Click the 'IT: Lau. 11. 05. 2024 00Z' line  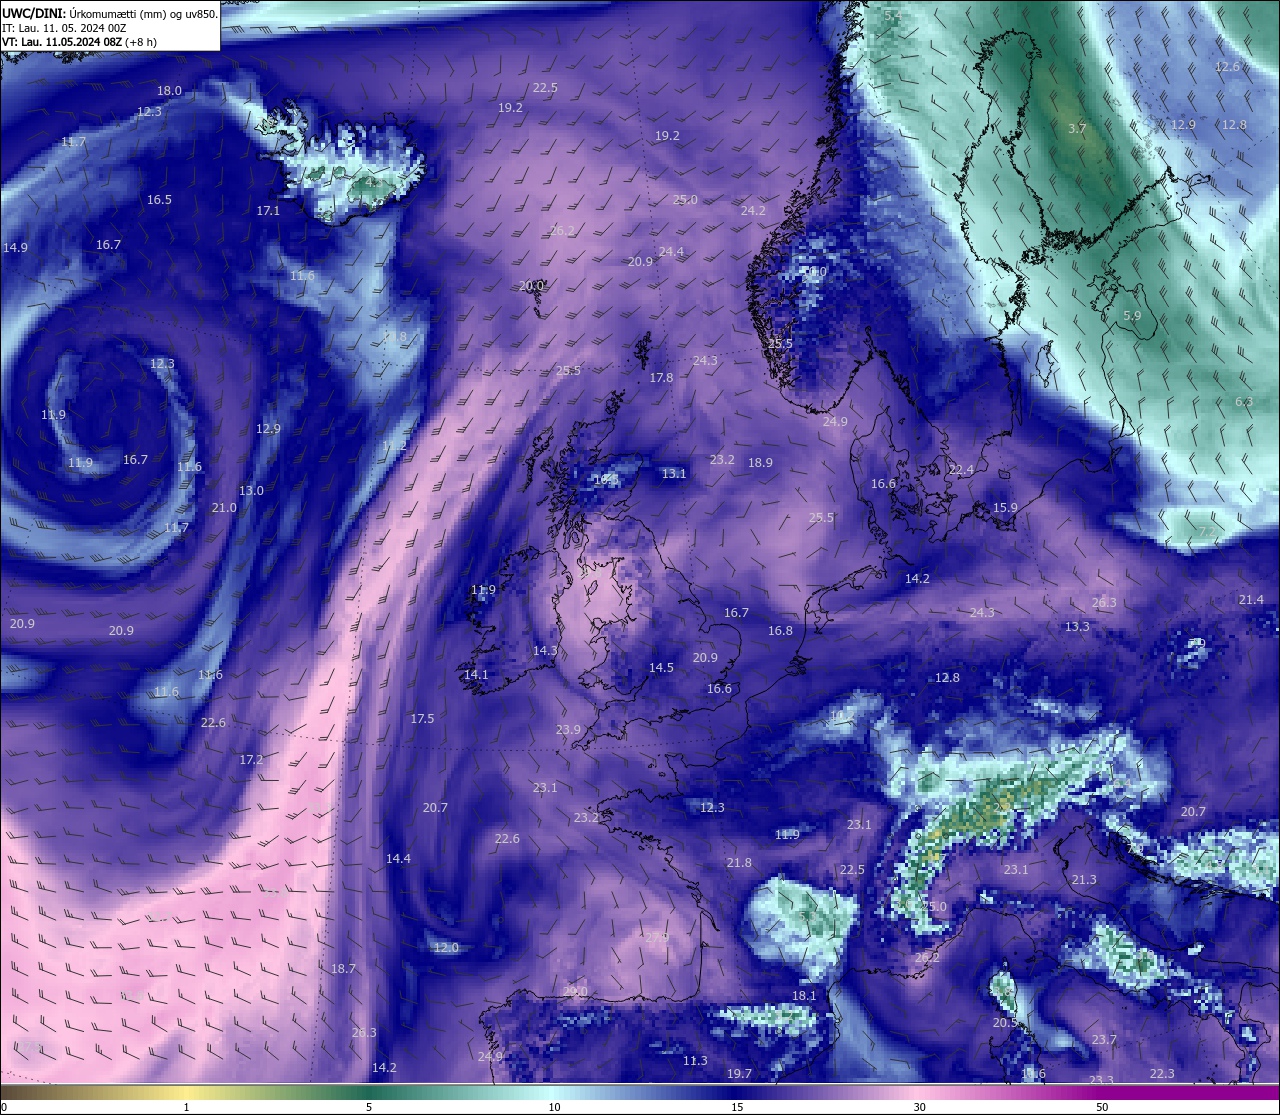(64, 28)
